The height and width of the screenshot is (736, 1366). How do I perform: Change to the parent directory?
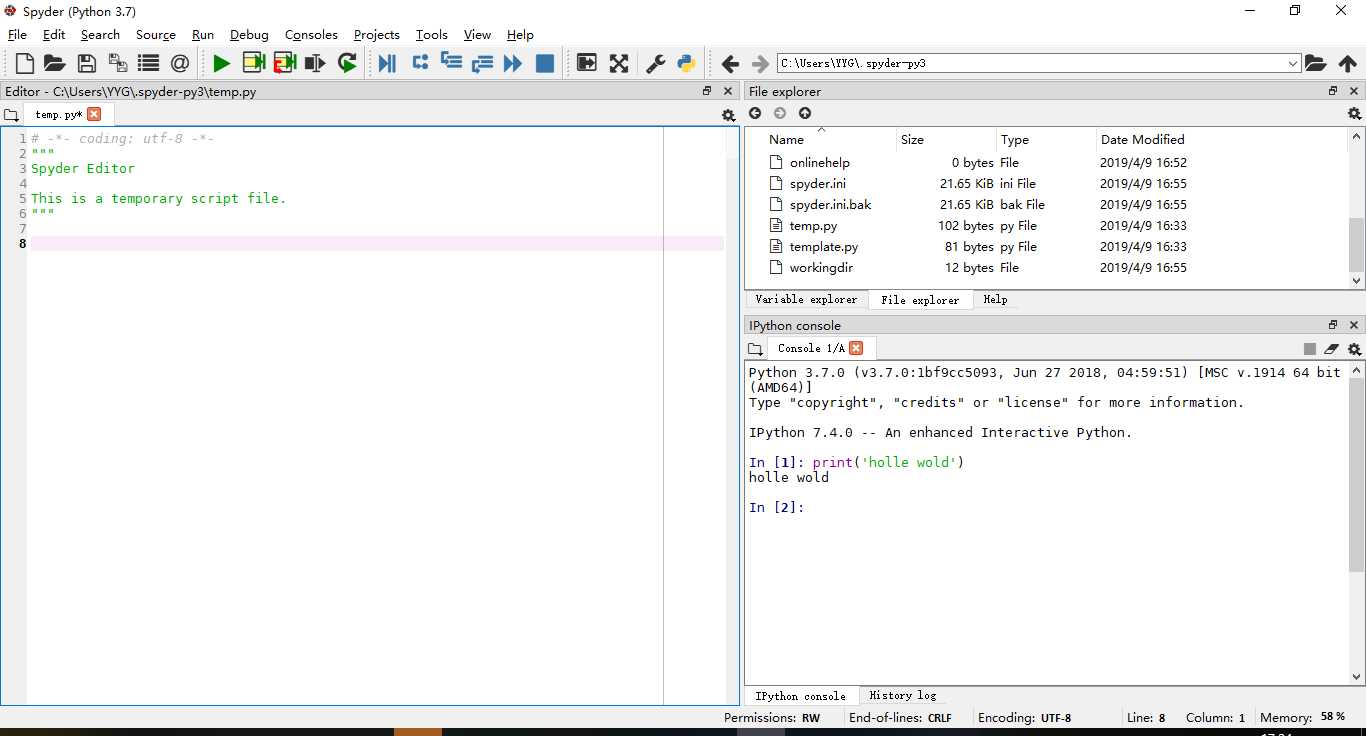tap(1347, 63)
